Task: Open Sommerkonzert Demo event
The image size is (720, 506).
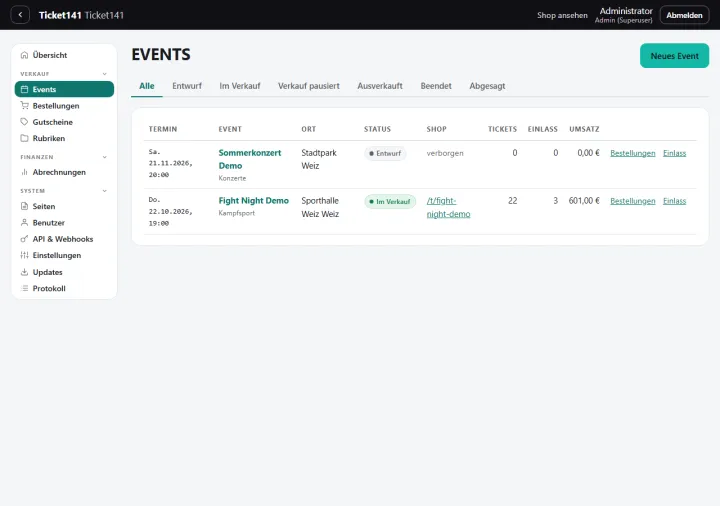Action: pyautogui.click(x=249, y=159)
